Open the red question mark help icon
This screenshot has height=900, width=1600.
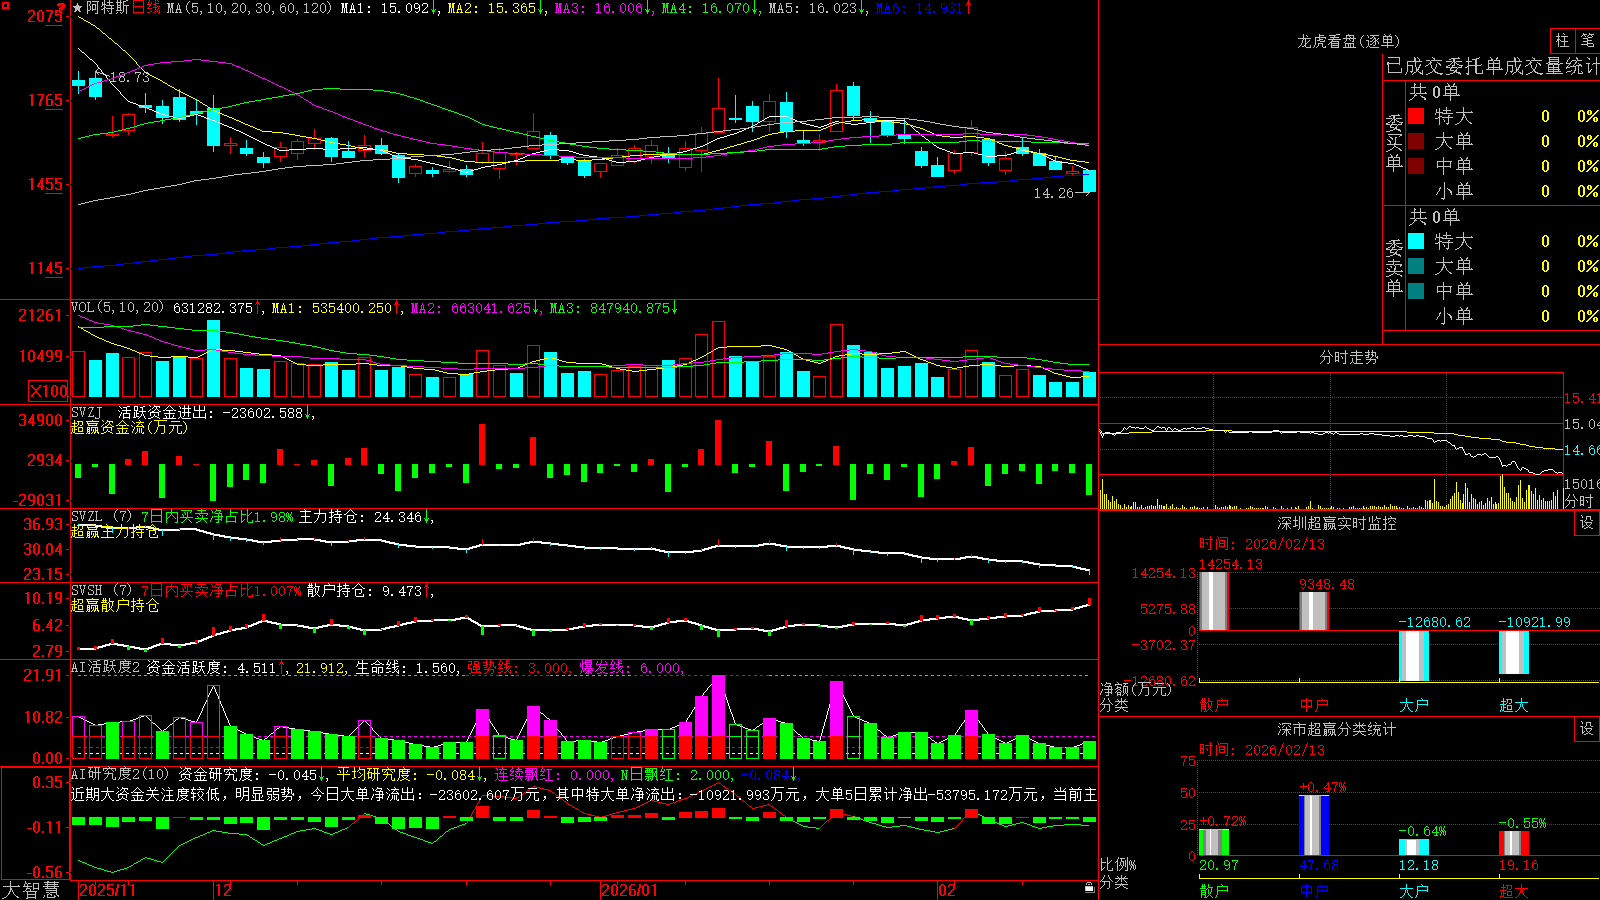pyautogui.click(x=62, y=9)
